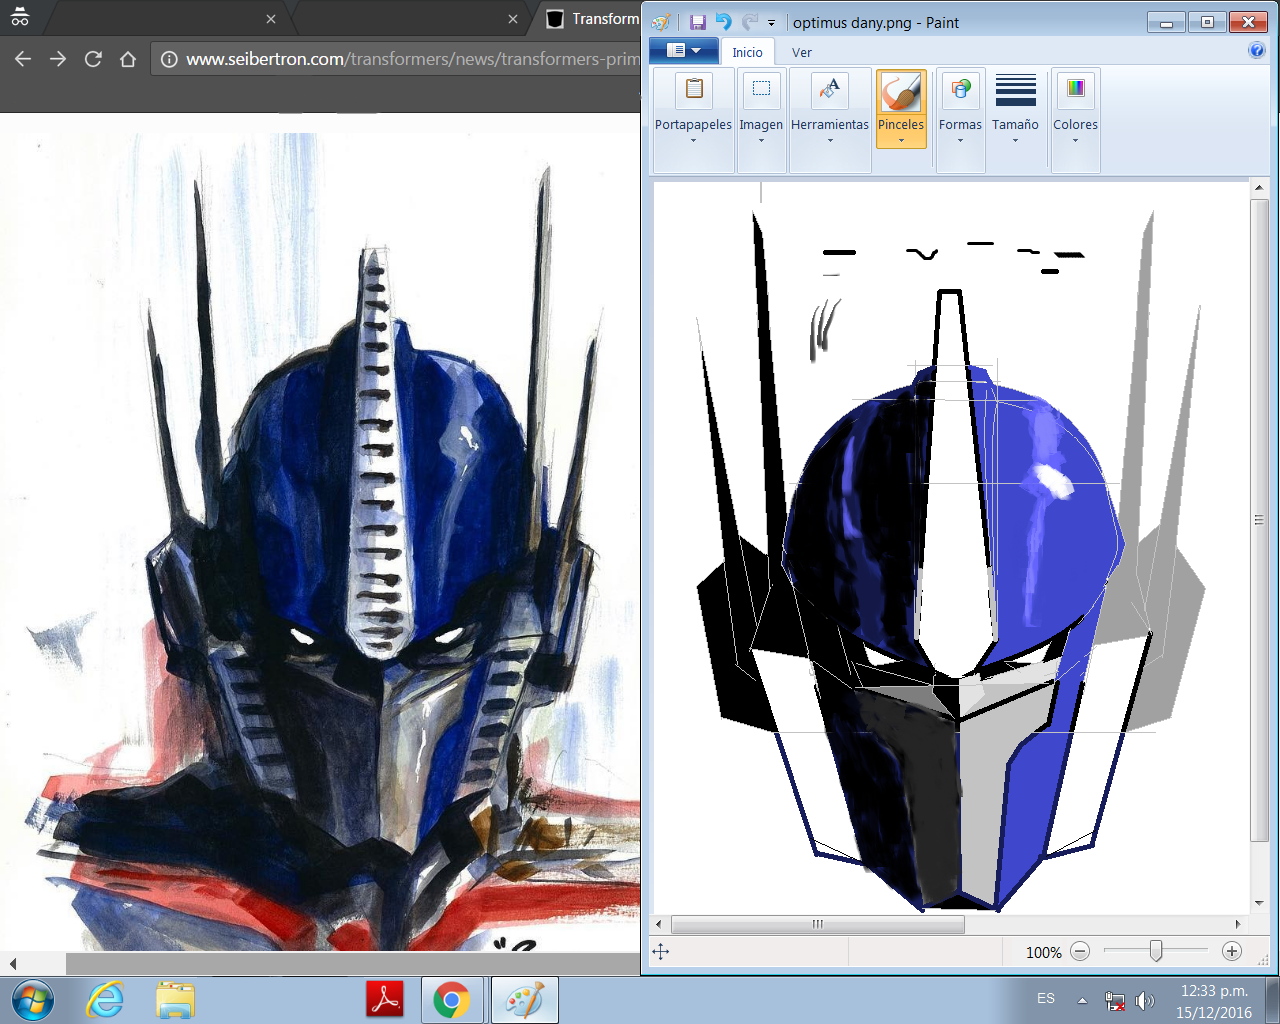Click the Imagen selection icon
Screen dimensions: 1280x1024
pos(761,90)
